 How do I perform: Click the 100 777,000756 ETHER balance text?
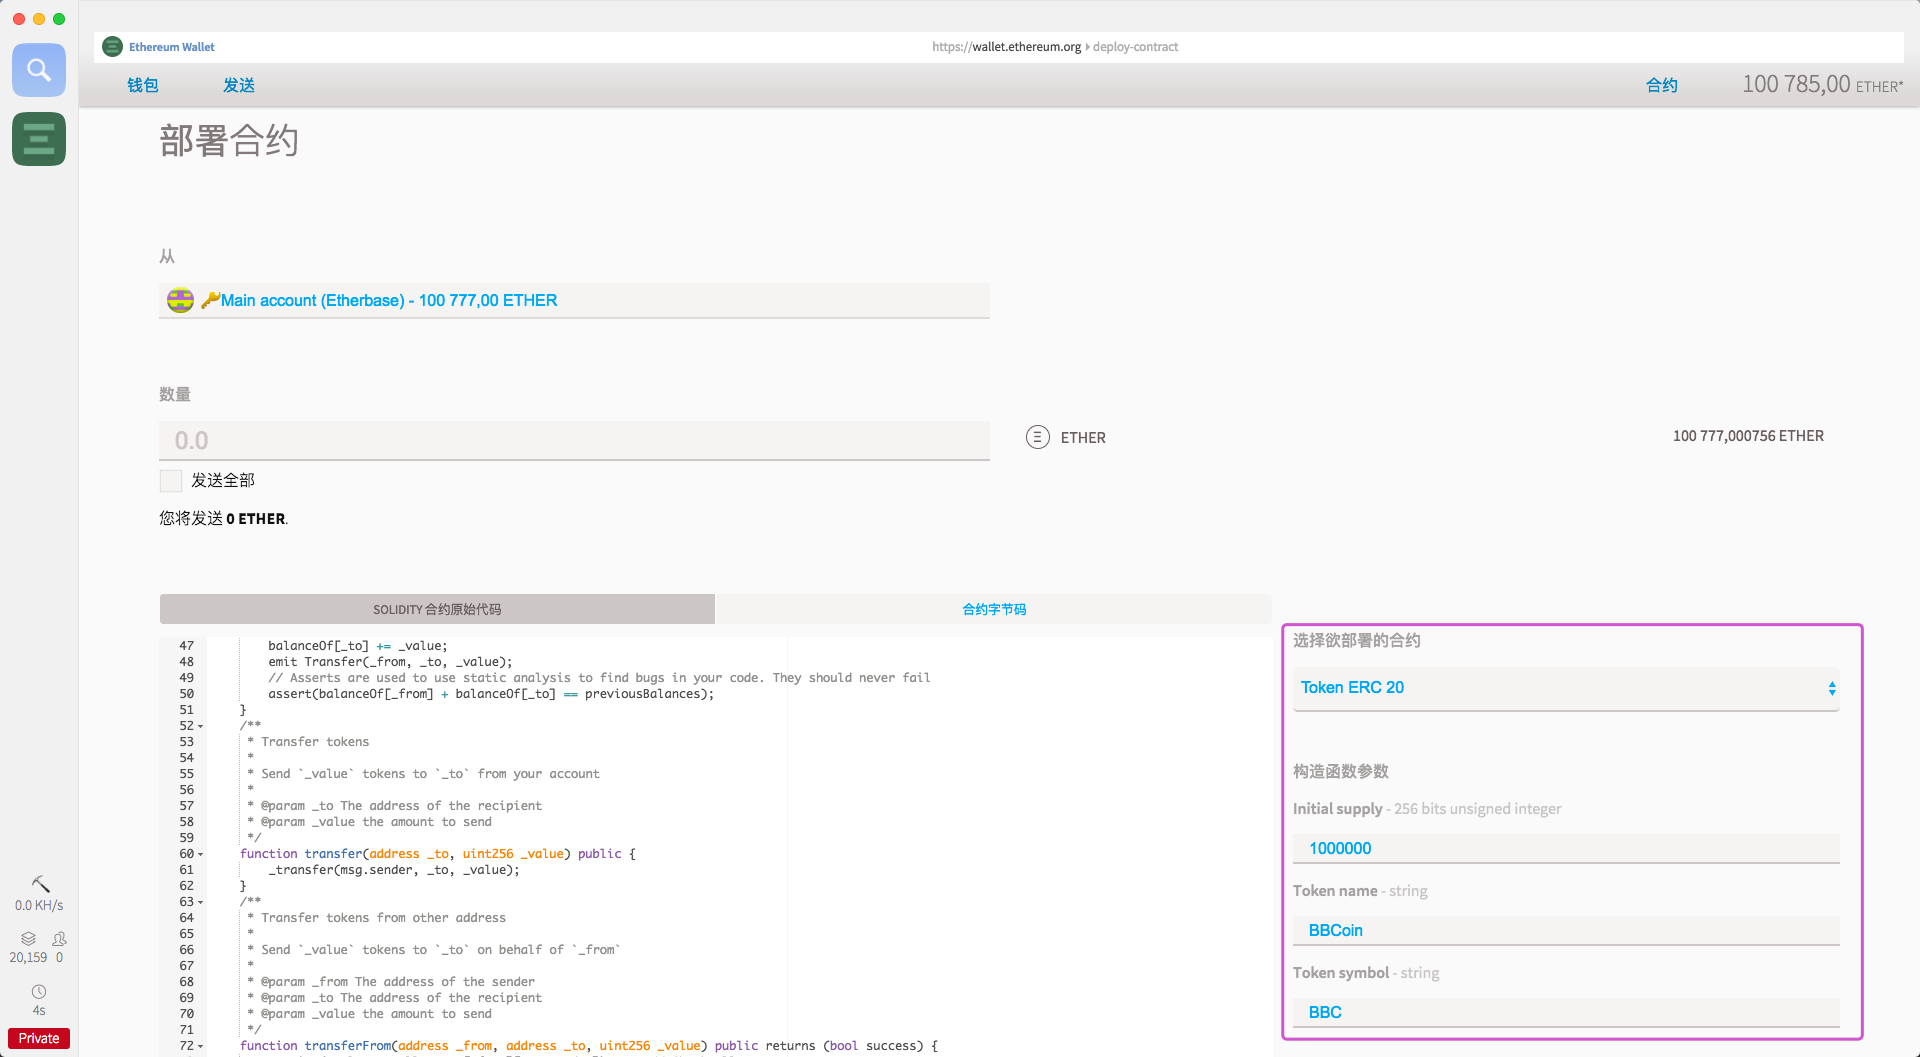1748,436
